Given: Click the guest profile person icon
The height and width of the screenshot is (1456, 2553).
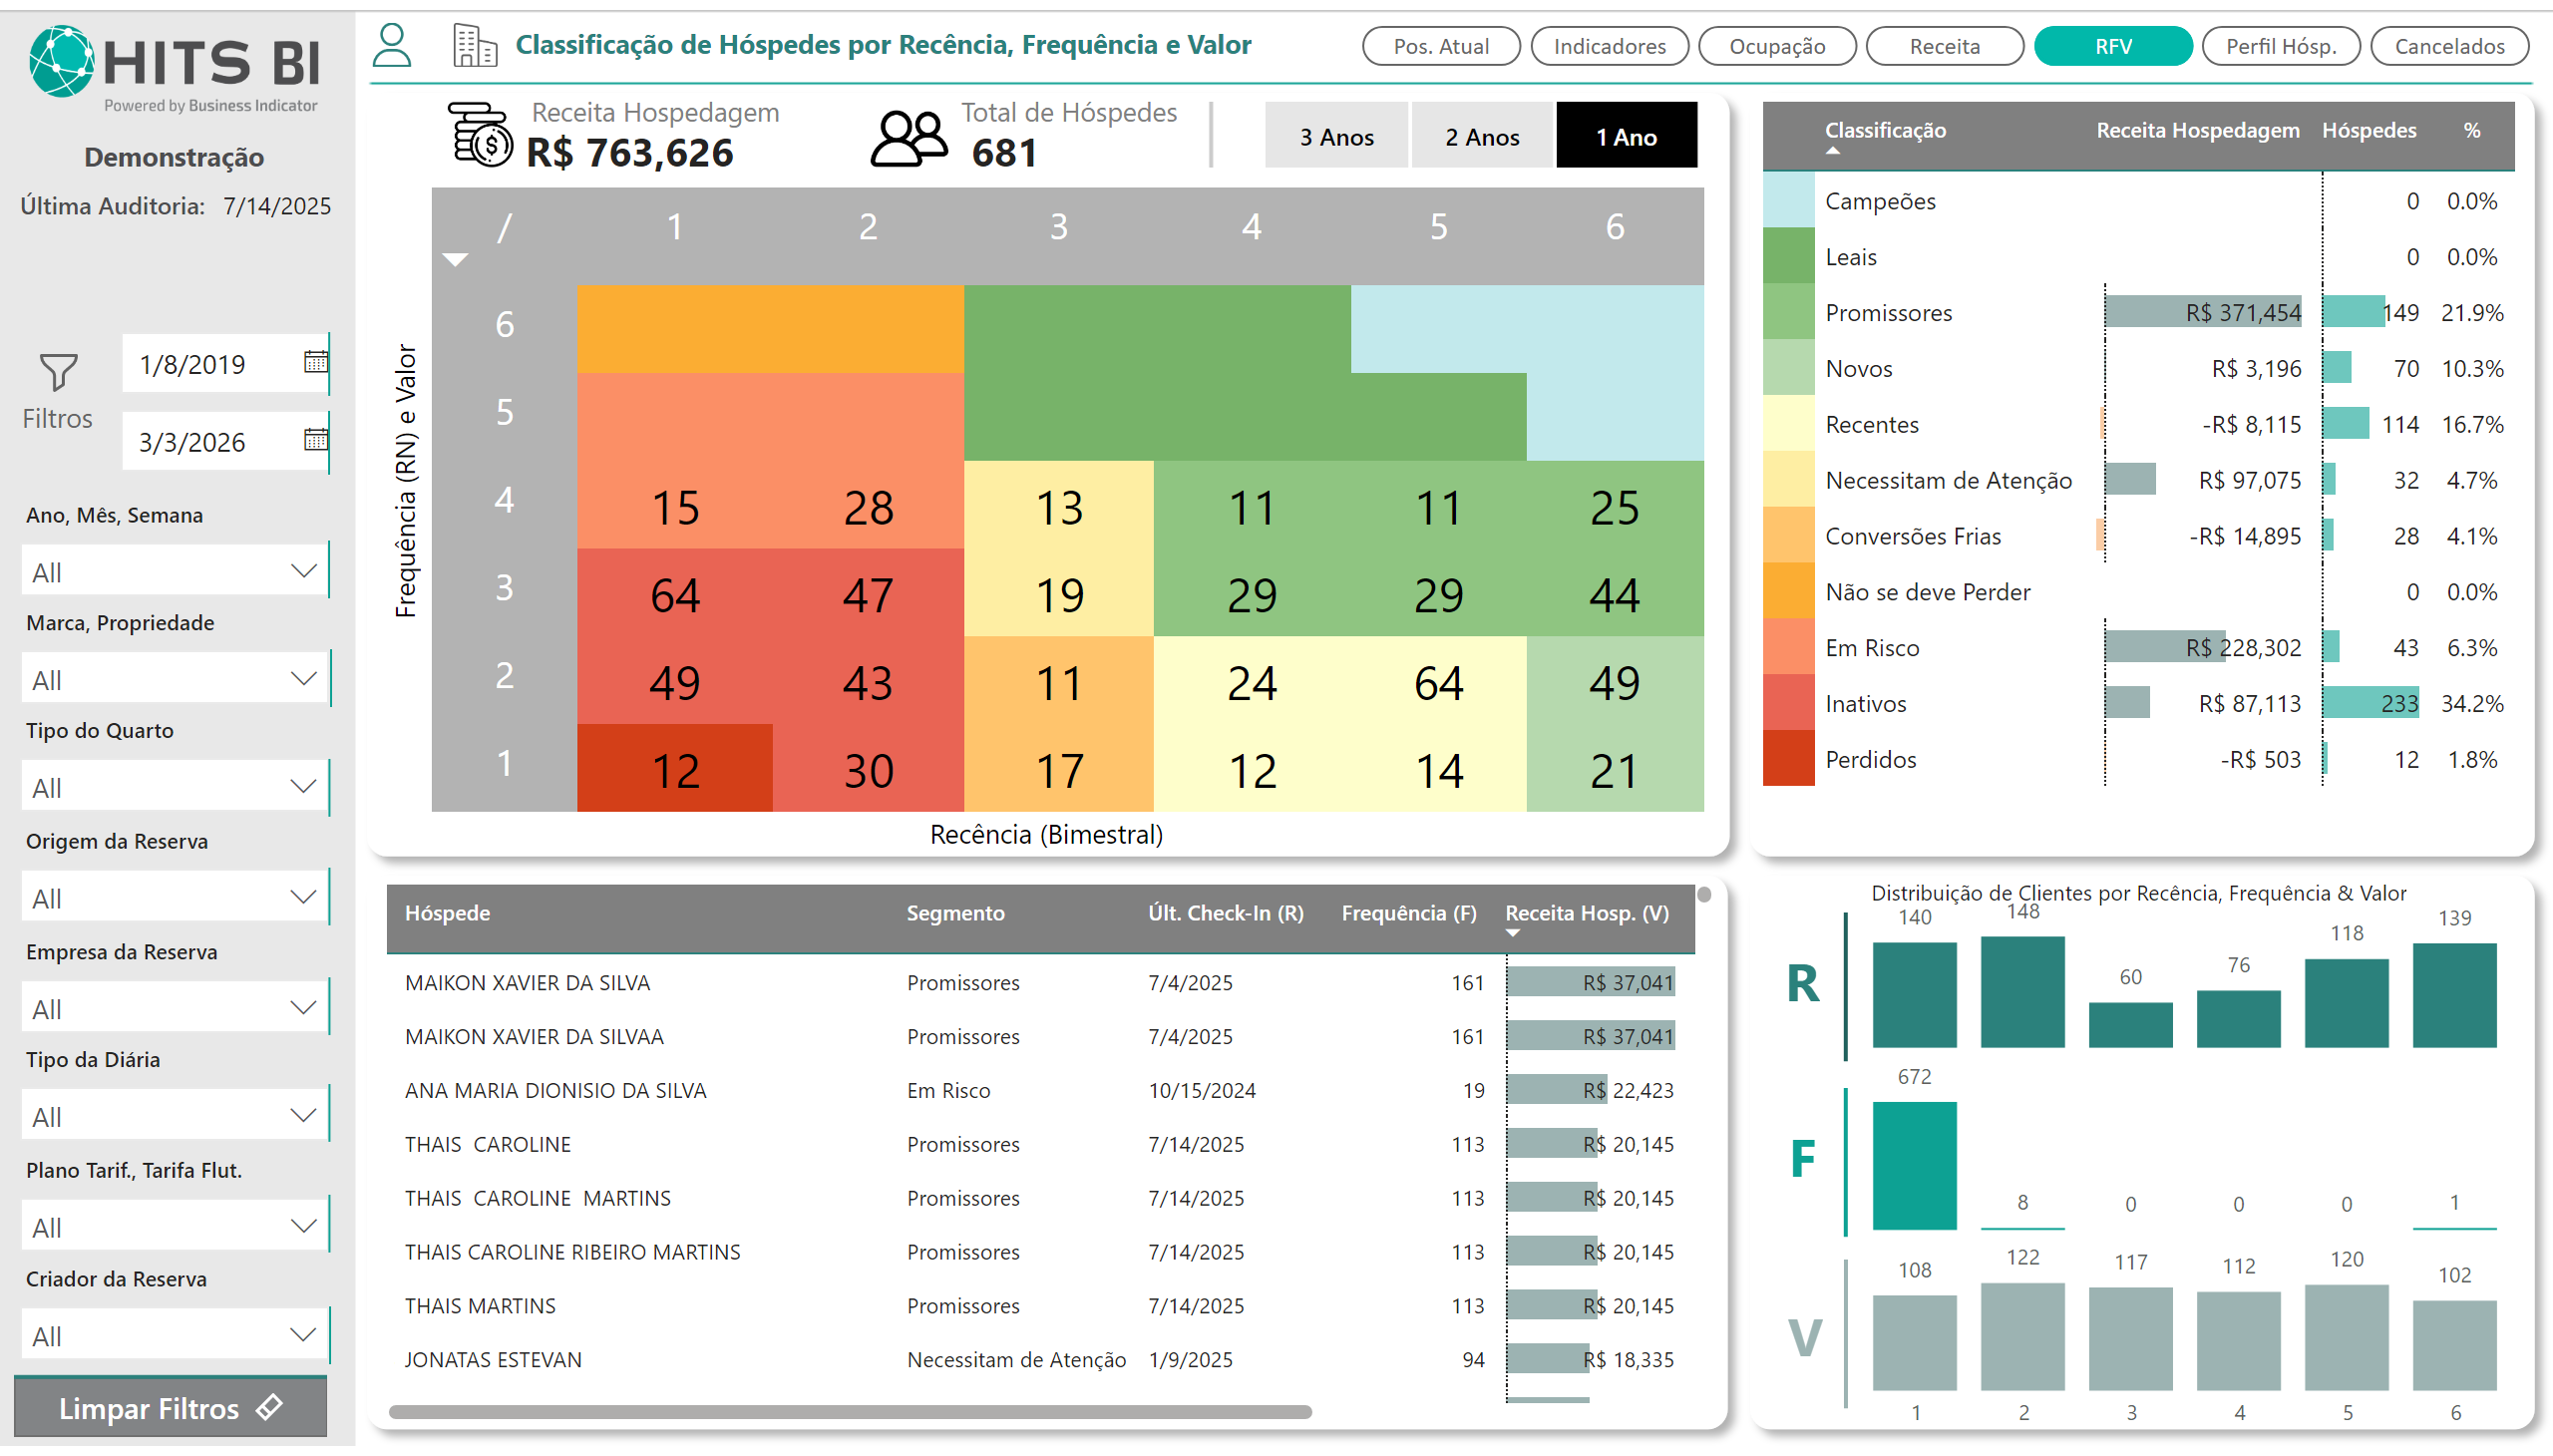Looking at the screenshot, I should pyautogui.click(x=391, y=46).
